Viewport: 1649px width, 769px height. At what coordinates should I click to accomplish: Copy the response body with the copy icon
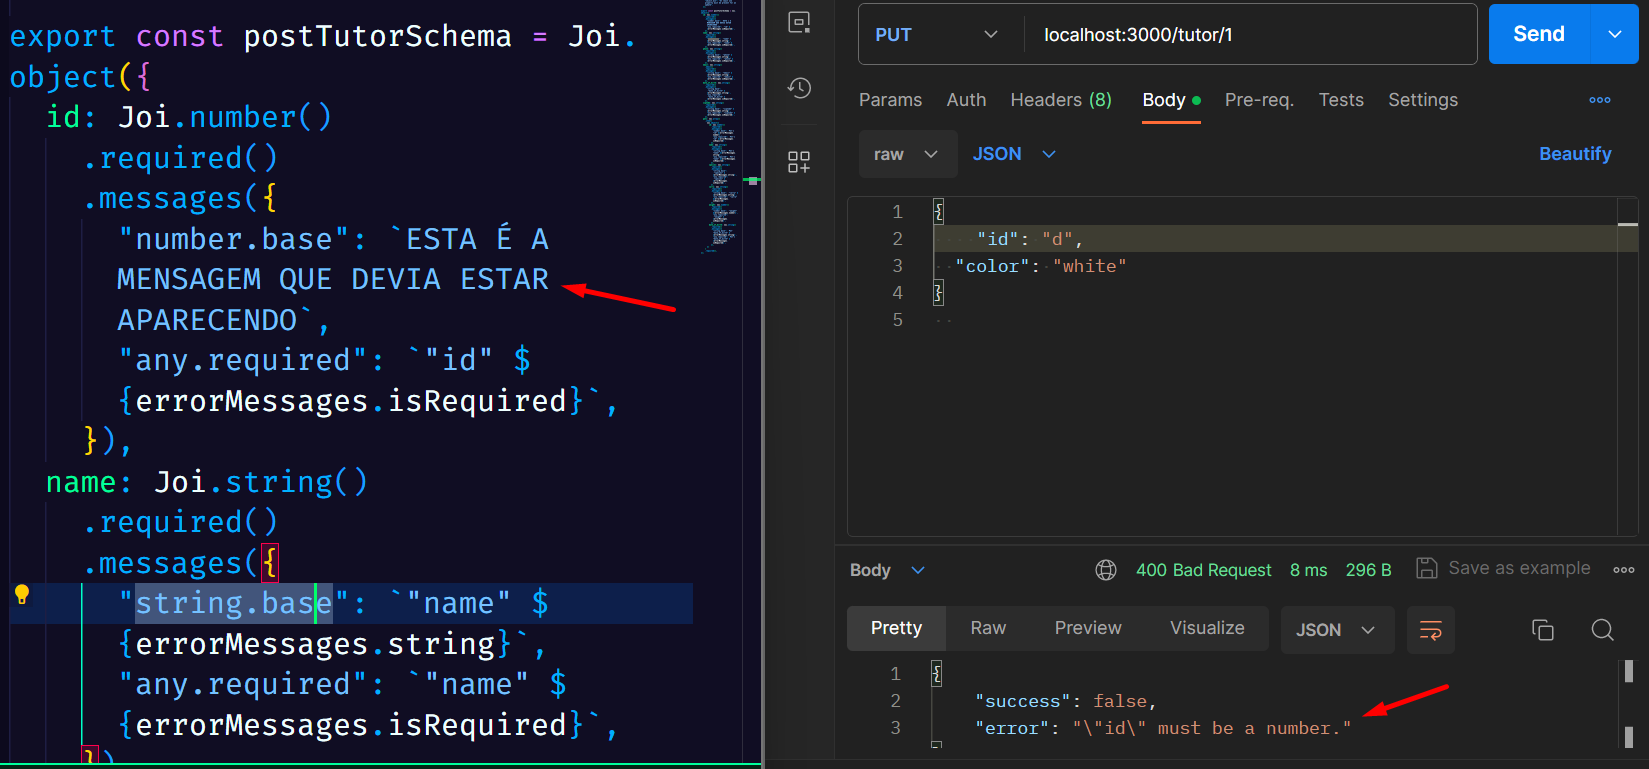point(1543,630)
